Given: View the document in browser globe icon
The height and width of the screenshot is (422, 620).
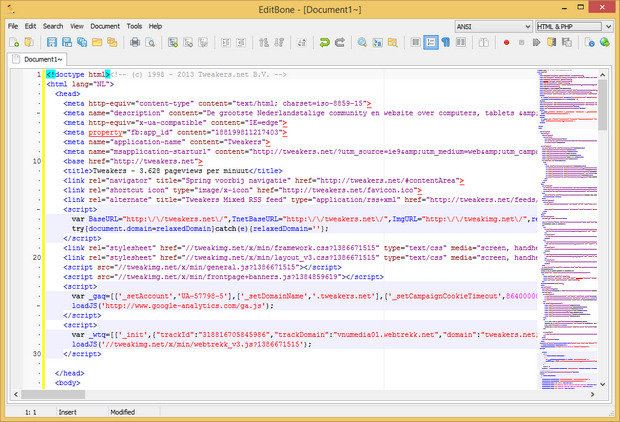Looking at the screenshot, I should [x=605, y=42].
